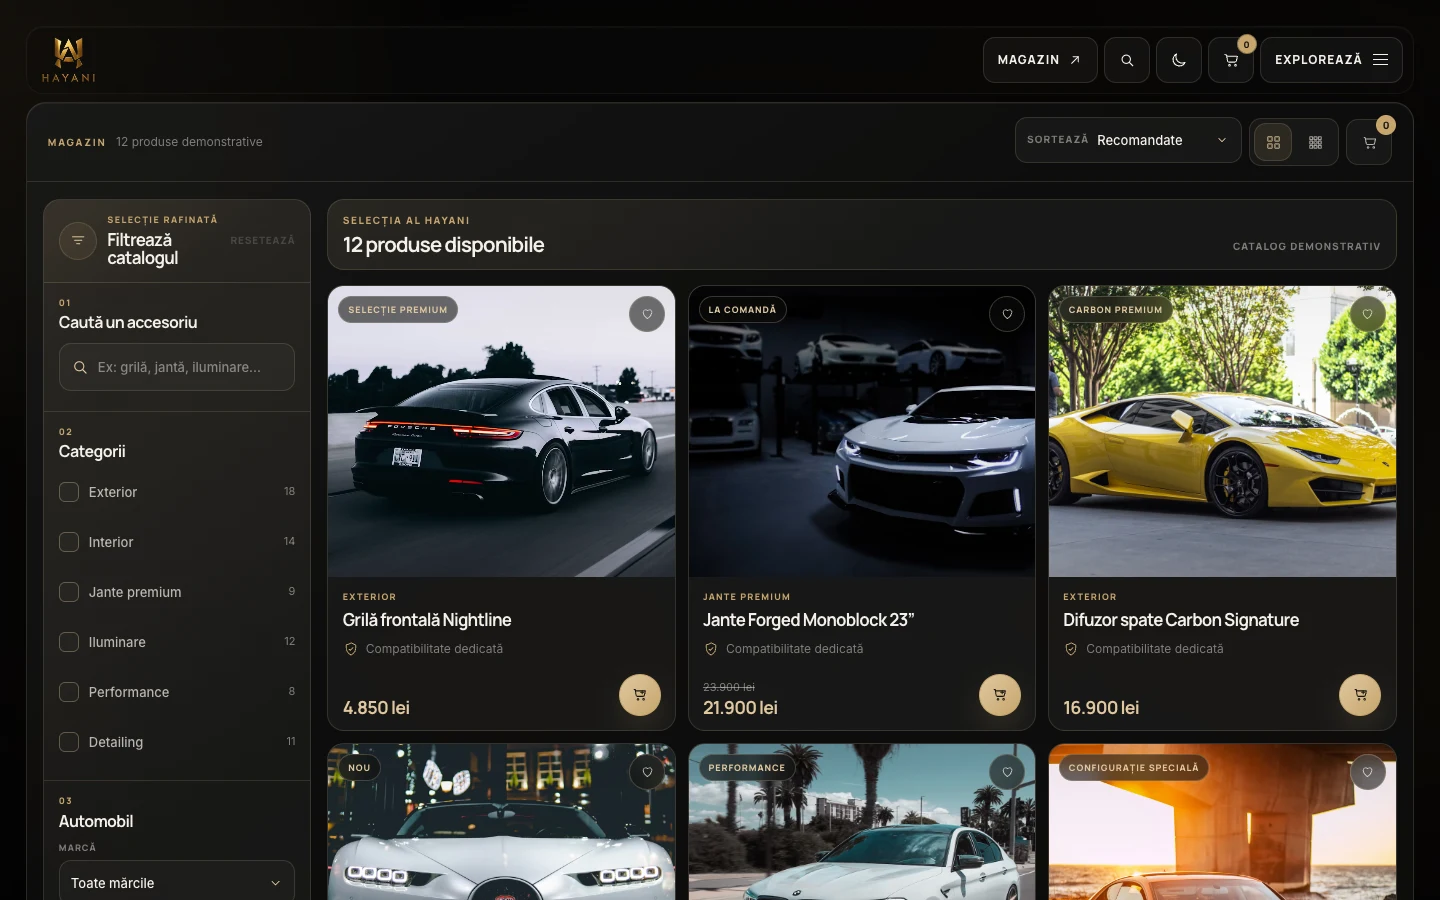The height and width of the screenshot is (900, 1440).
Task: Open the Magazin link in header
Action: click(x=1040, y=60)
